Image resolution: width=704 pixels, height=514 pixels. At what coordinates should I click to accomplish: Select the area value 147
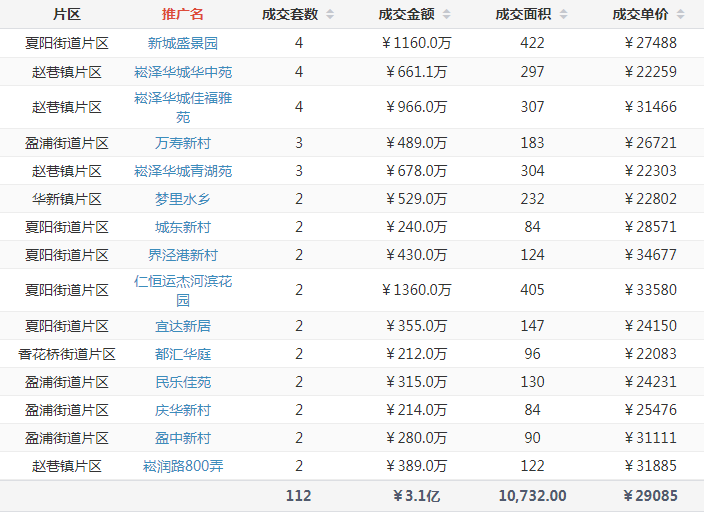pos(532,326)
